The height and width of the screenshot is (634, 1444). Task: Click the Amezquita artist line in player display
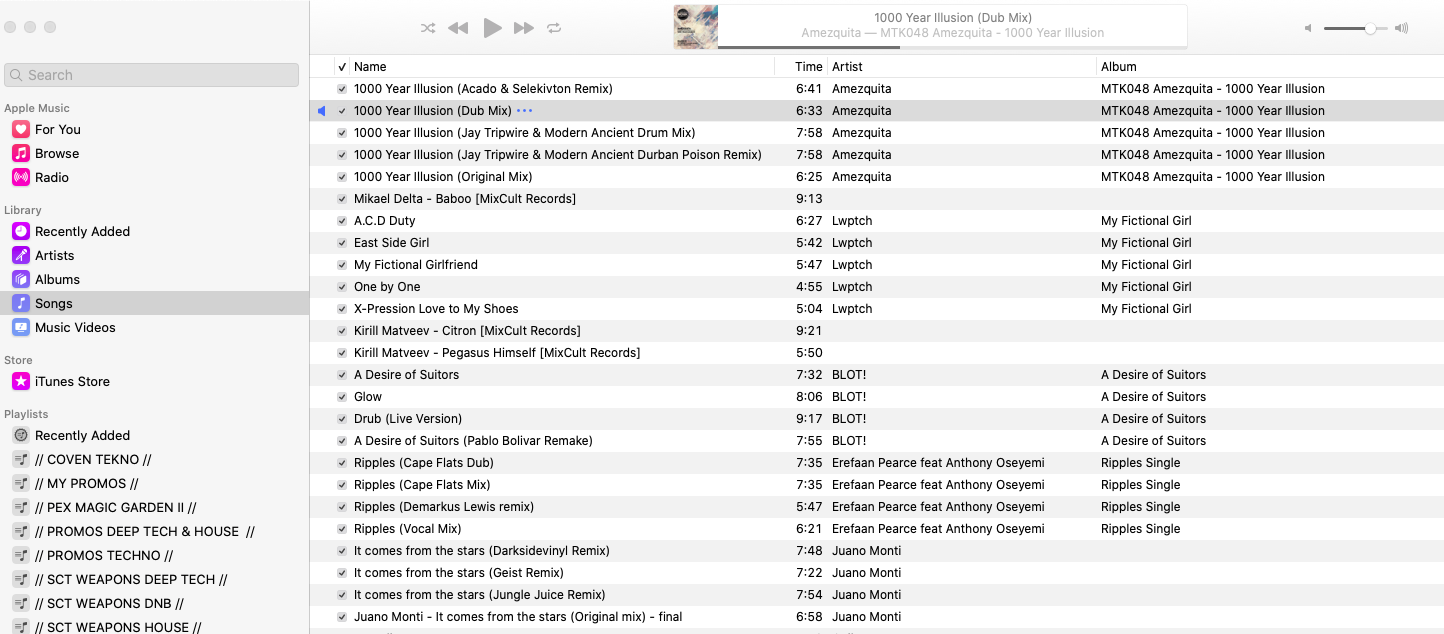point(952,33)
